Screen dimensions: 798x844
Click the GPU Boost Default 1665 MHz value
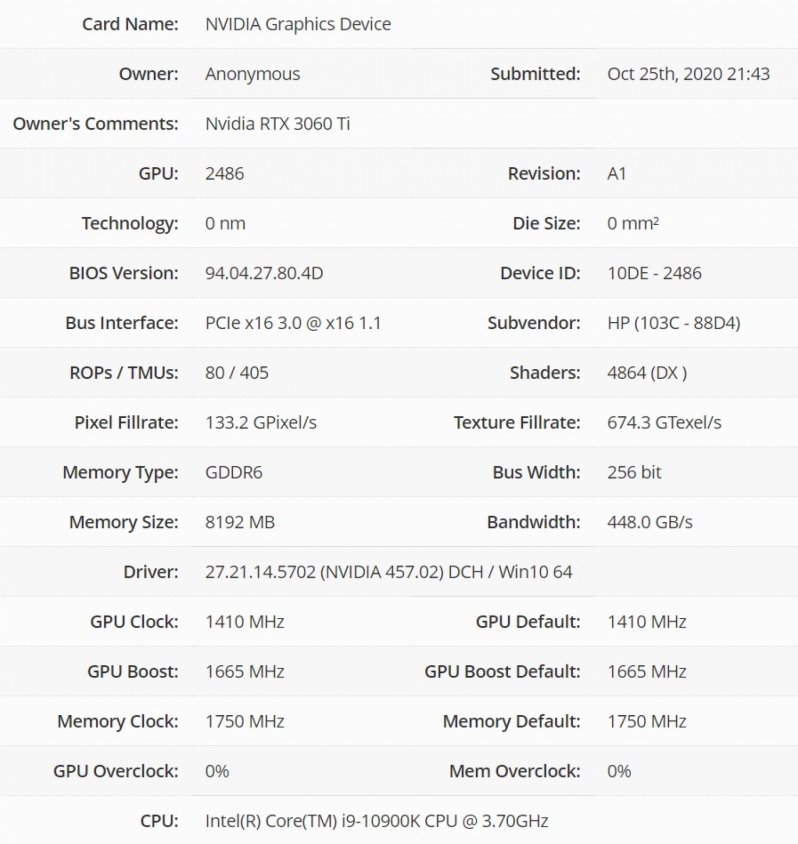coord(647,671)
